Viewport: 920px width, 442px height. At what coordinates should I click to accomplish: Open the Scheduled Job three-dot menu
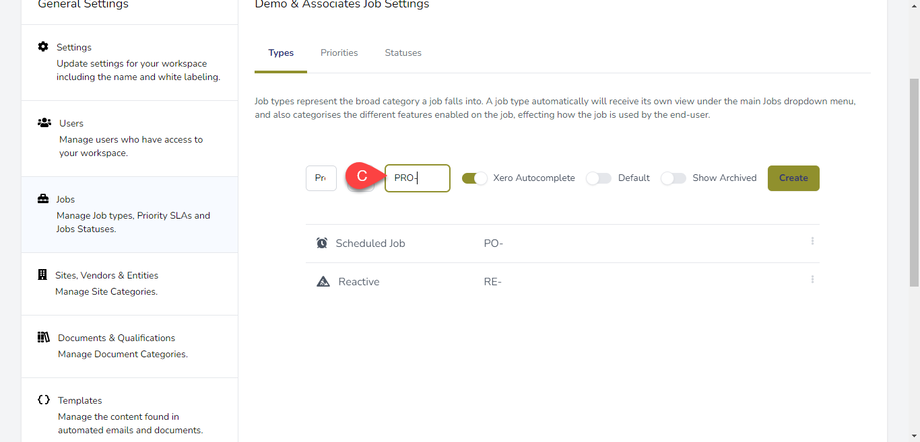[x=812, y=241]
